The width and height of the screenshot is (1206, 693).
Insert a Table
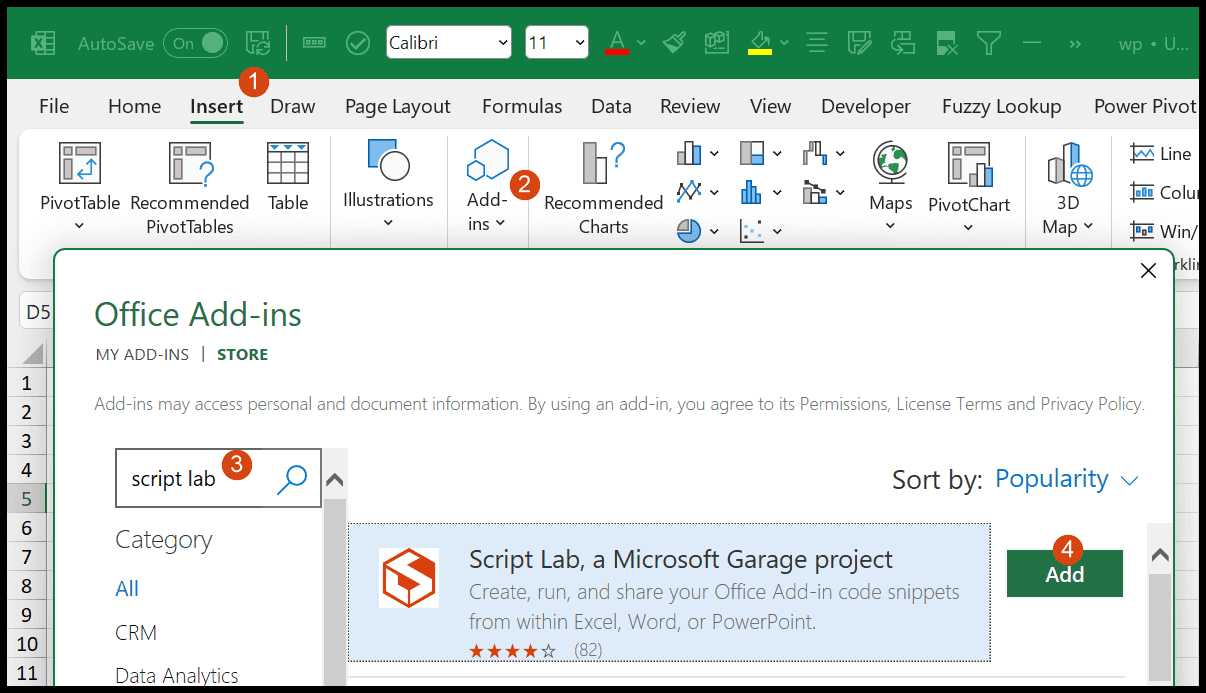[287, 180]
